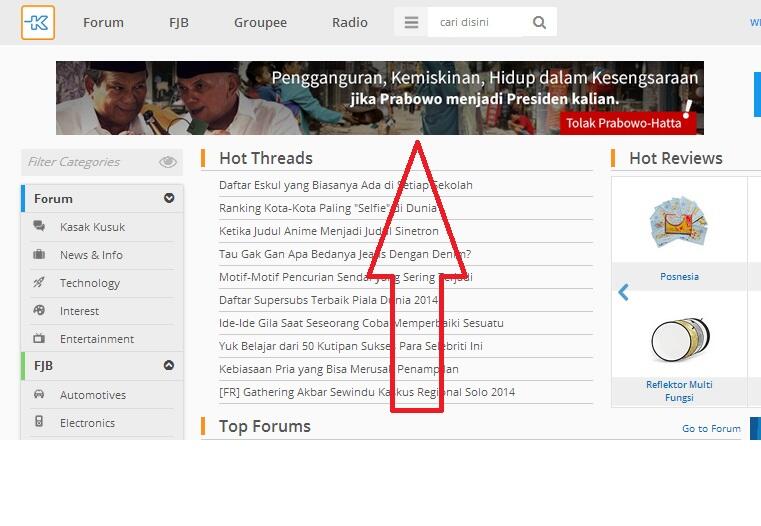Open the Technology category
The image size is (761, 526).
point(90,283)
